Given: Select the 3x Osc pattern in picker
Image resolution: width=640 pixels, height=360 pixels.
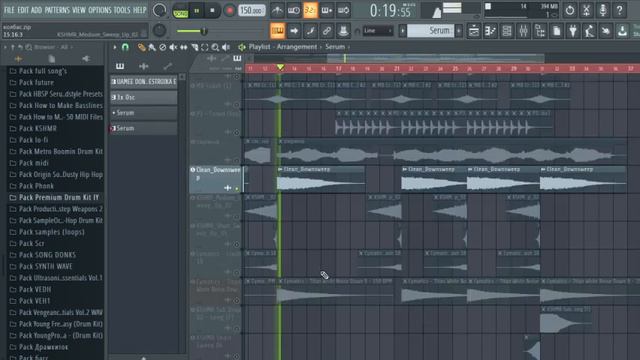Looking at the screenshot, I should [144, 98].
